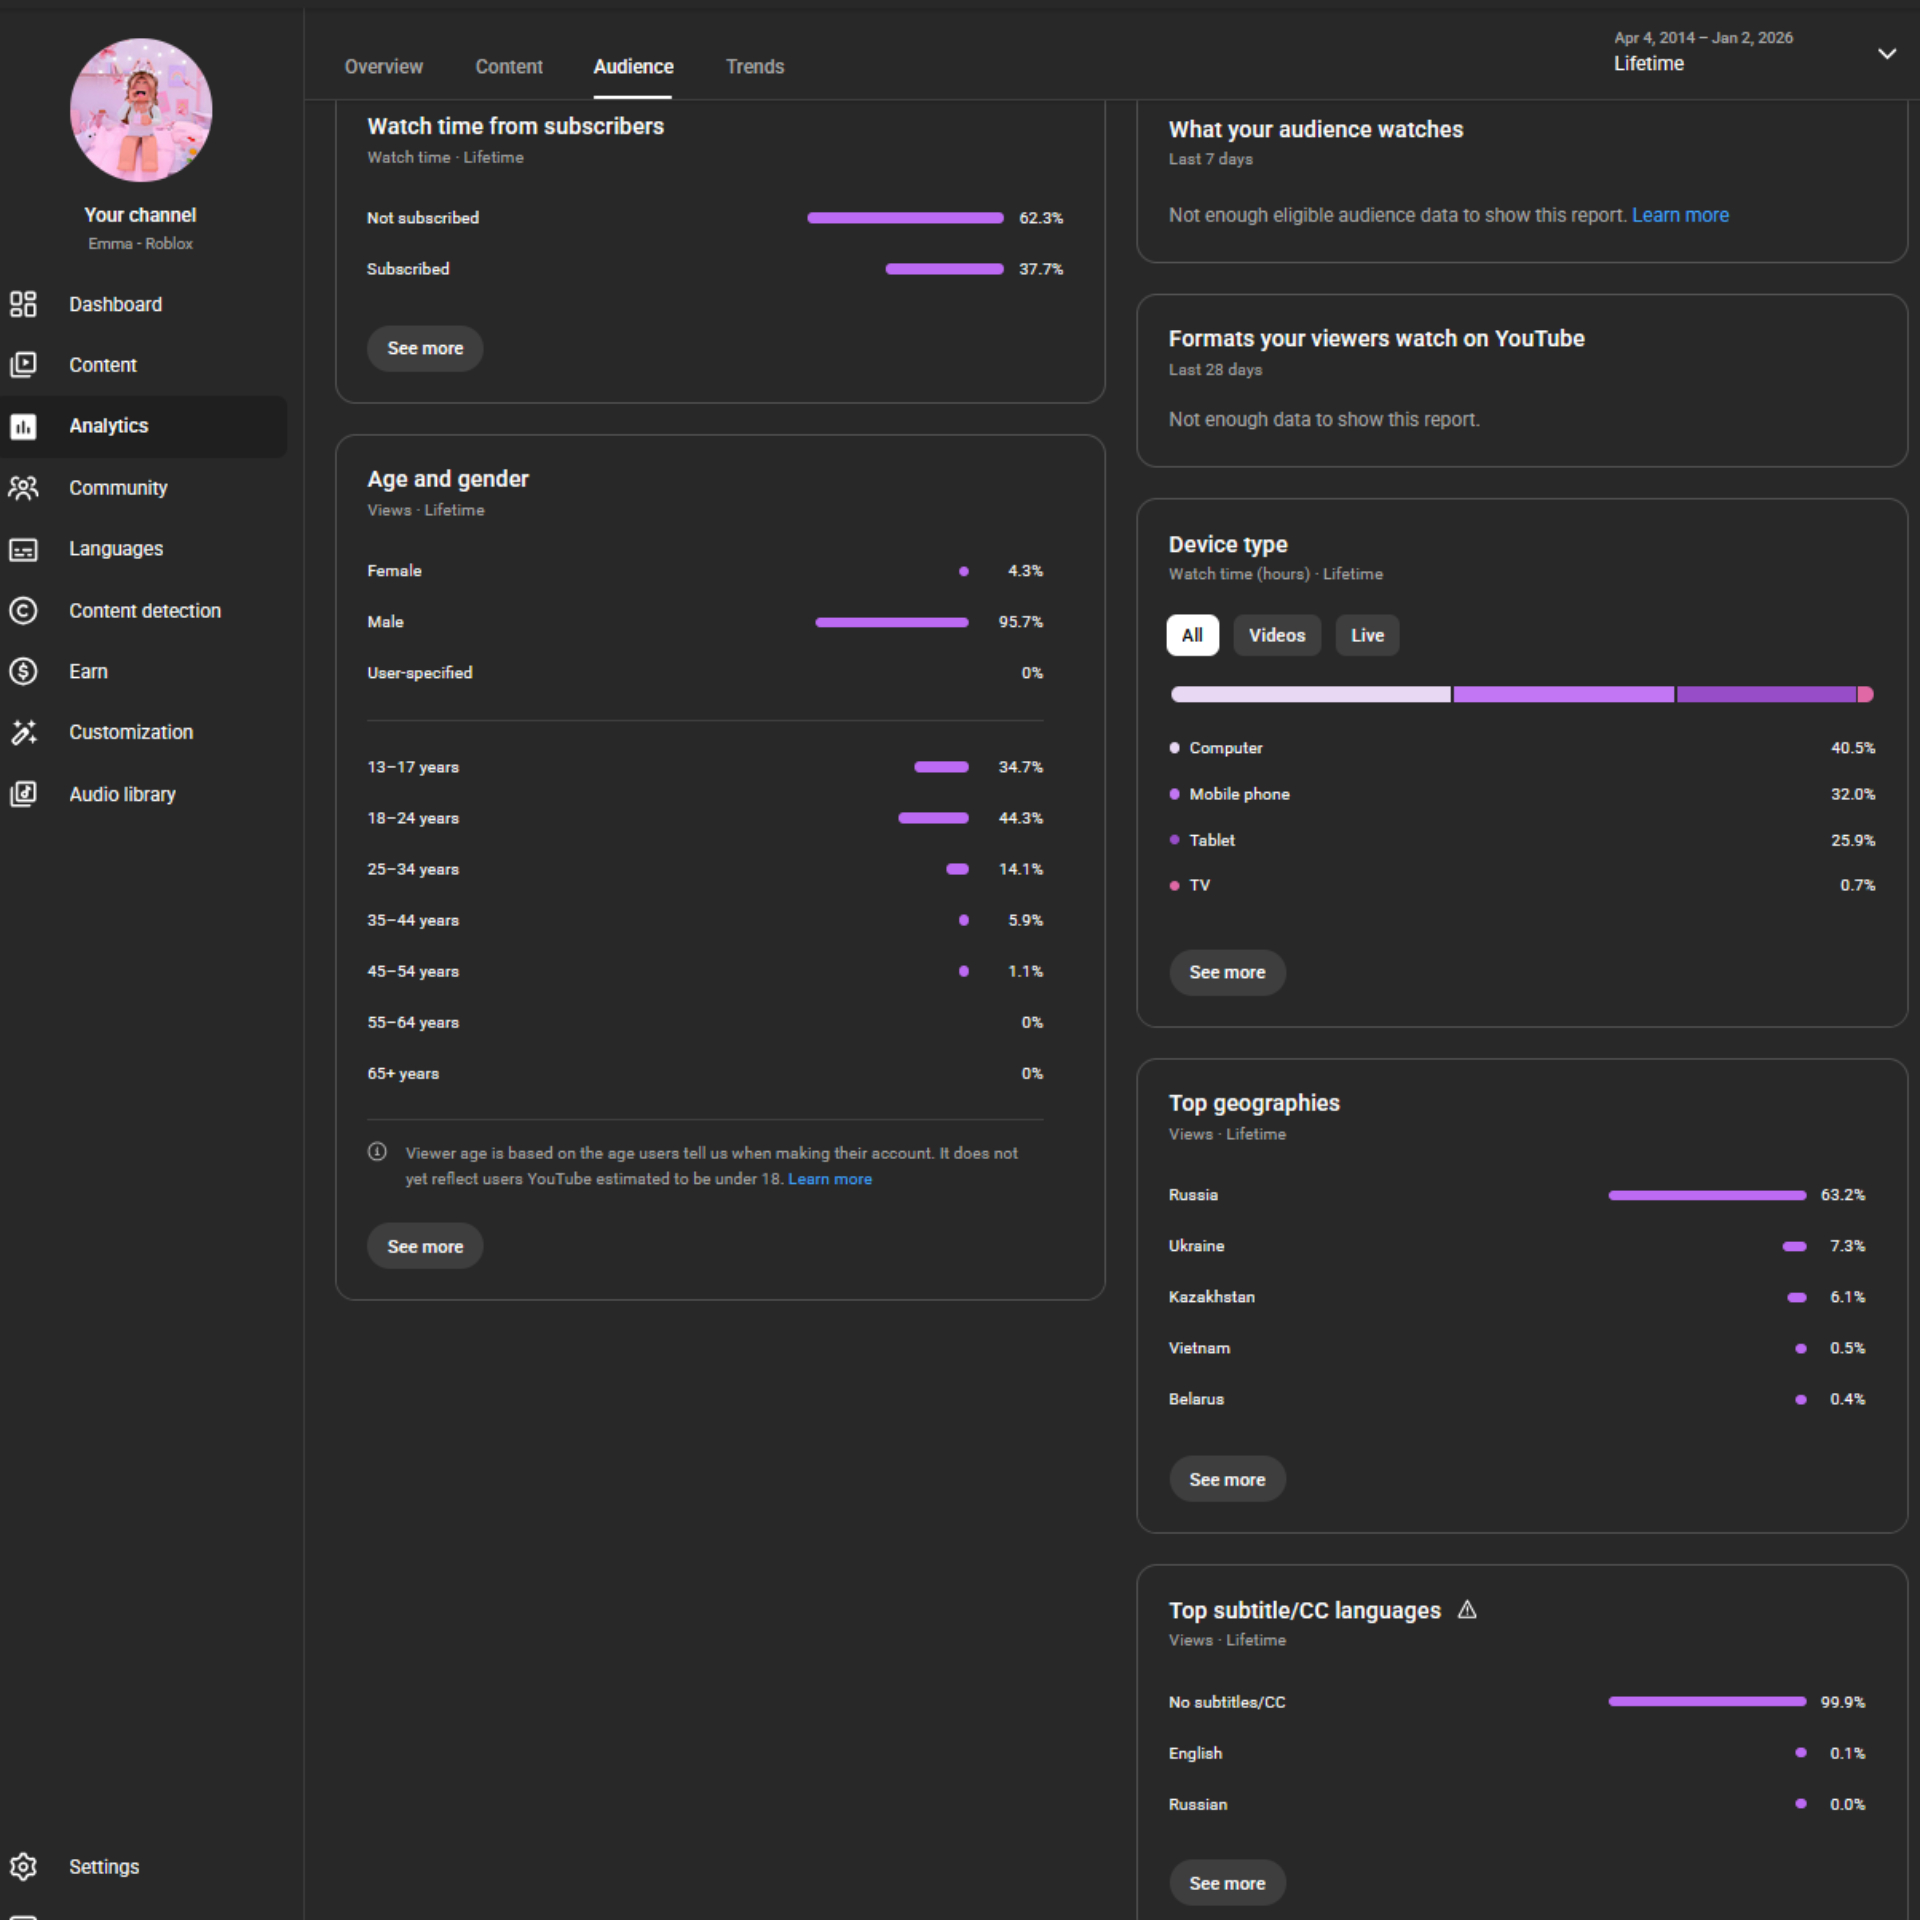Screen dimensions: 1920x1920
Task: Click warning triangle beside Top subtitle/CC languages
Action: tap(1467, 1610)
